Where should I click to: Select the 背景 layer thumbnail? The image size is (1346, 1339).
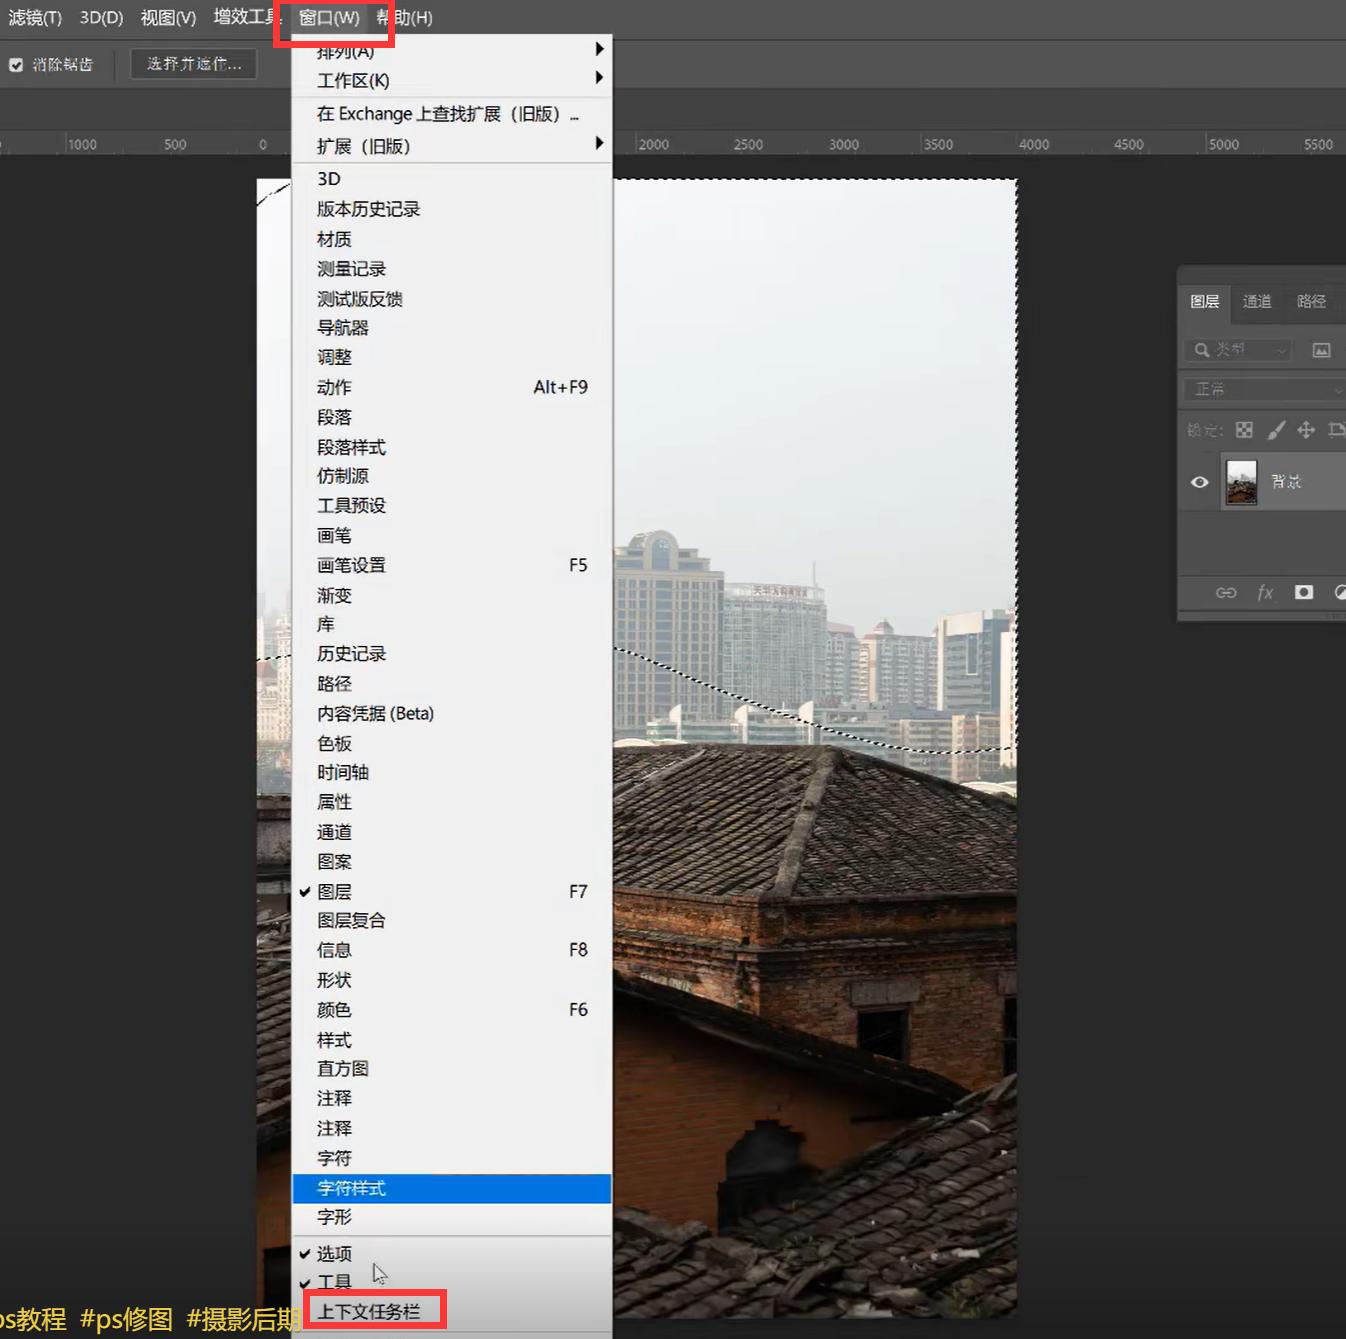tap(1241, 481)
